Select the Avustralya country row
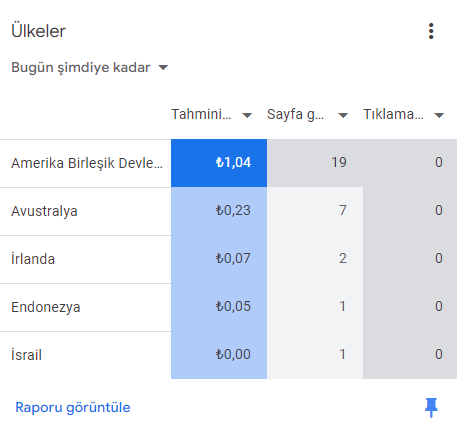 click(x=228, y=211)
